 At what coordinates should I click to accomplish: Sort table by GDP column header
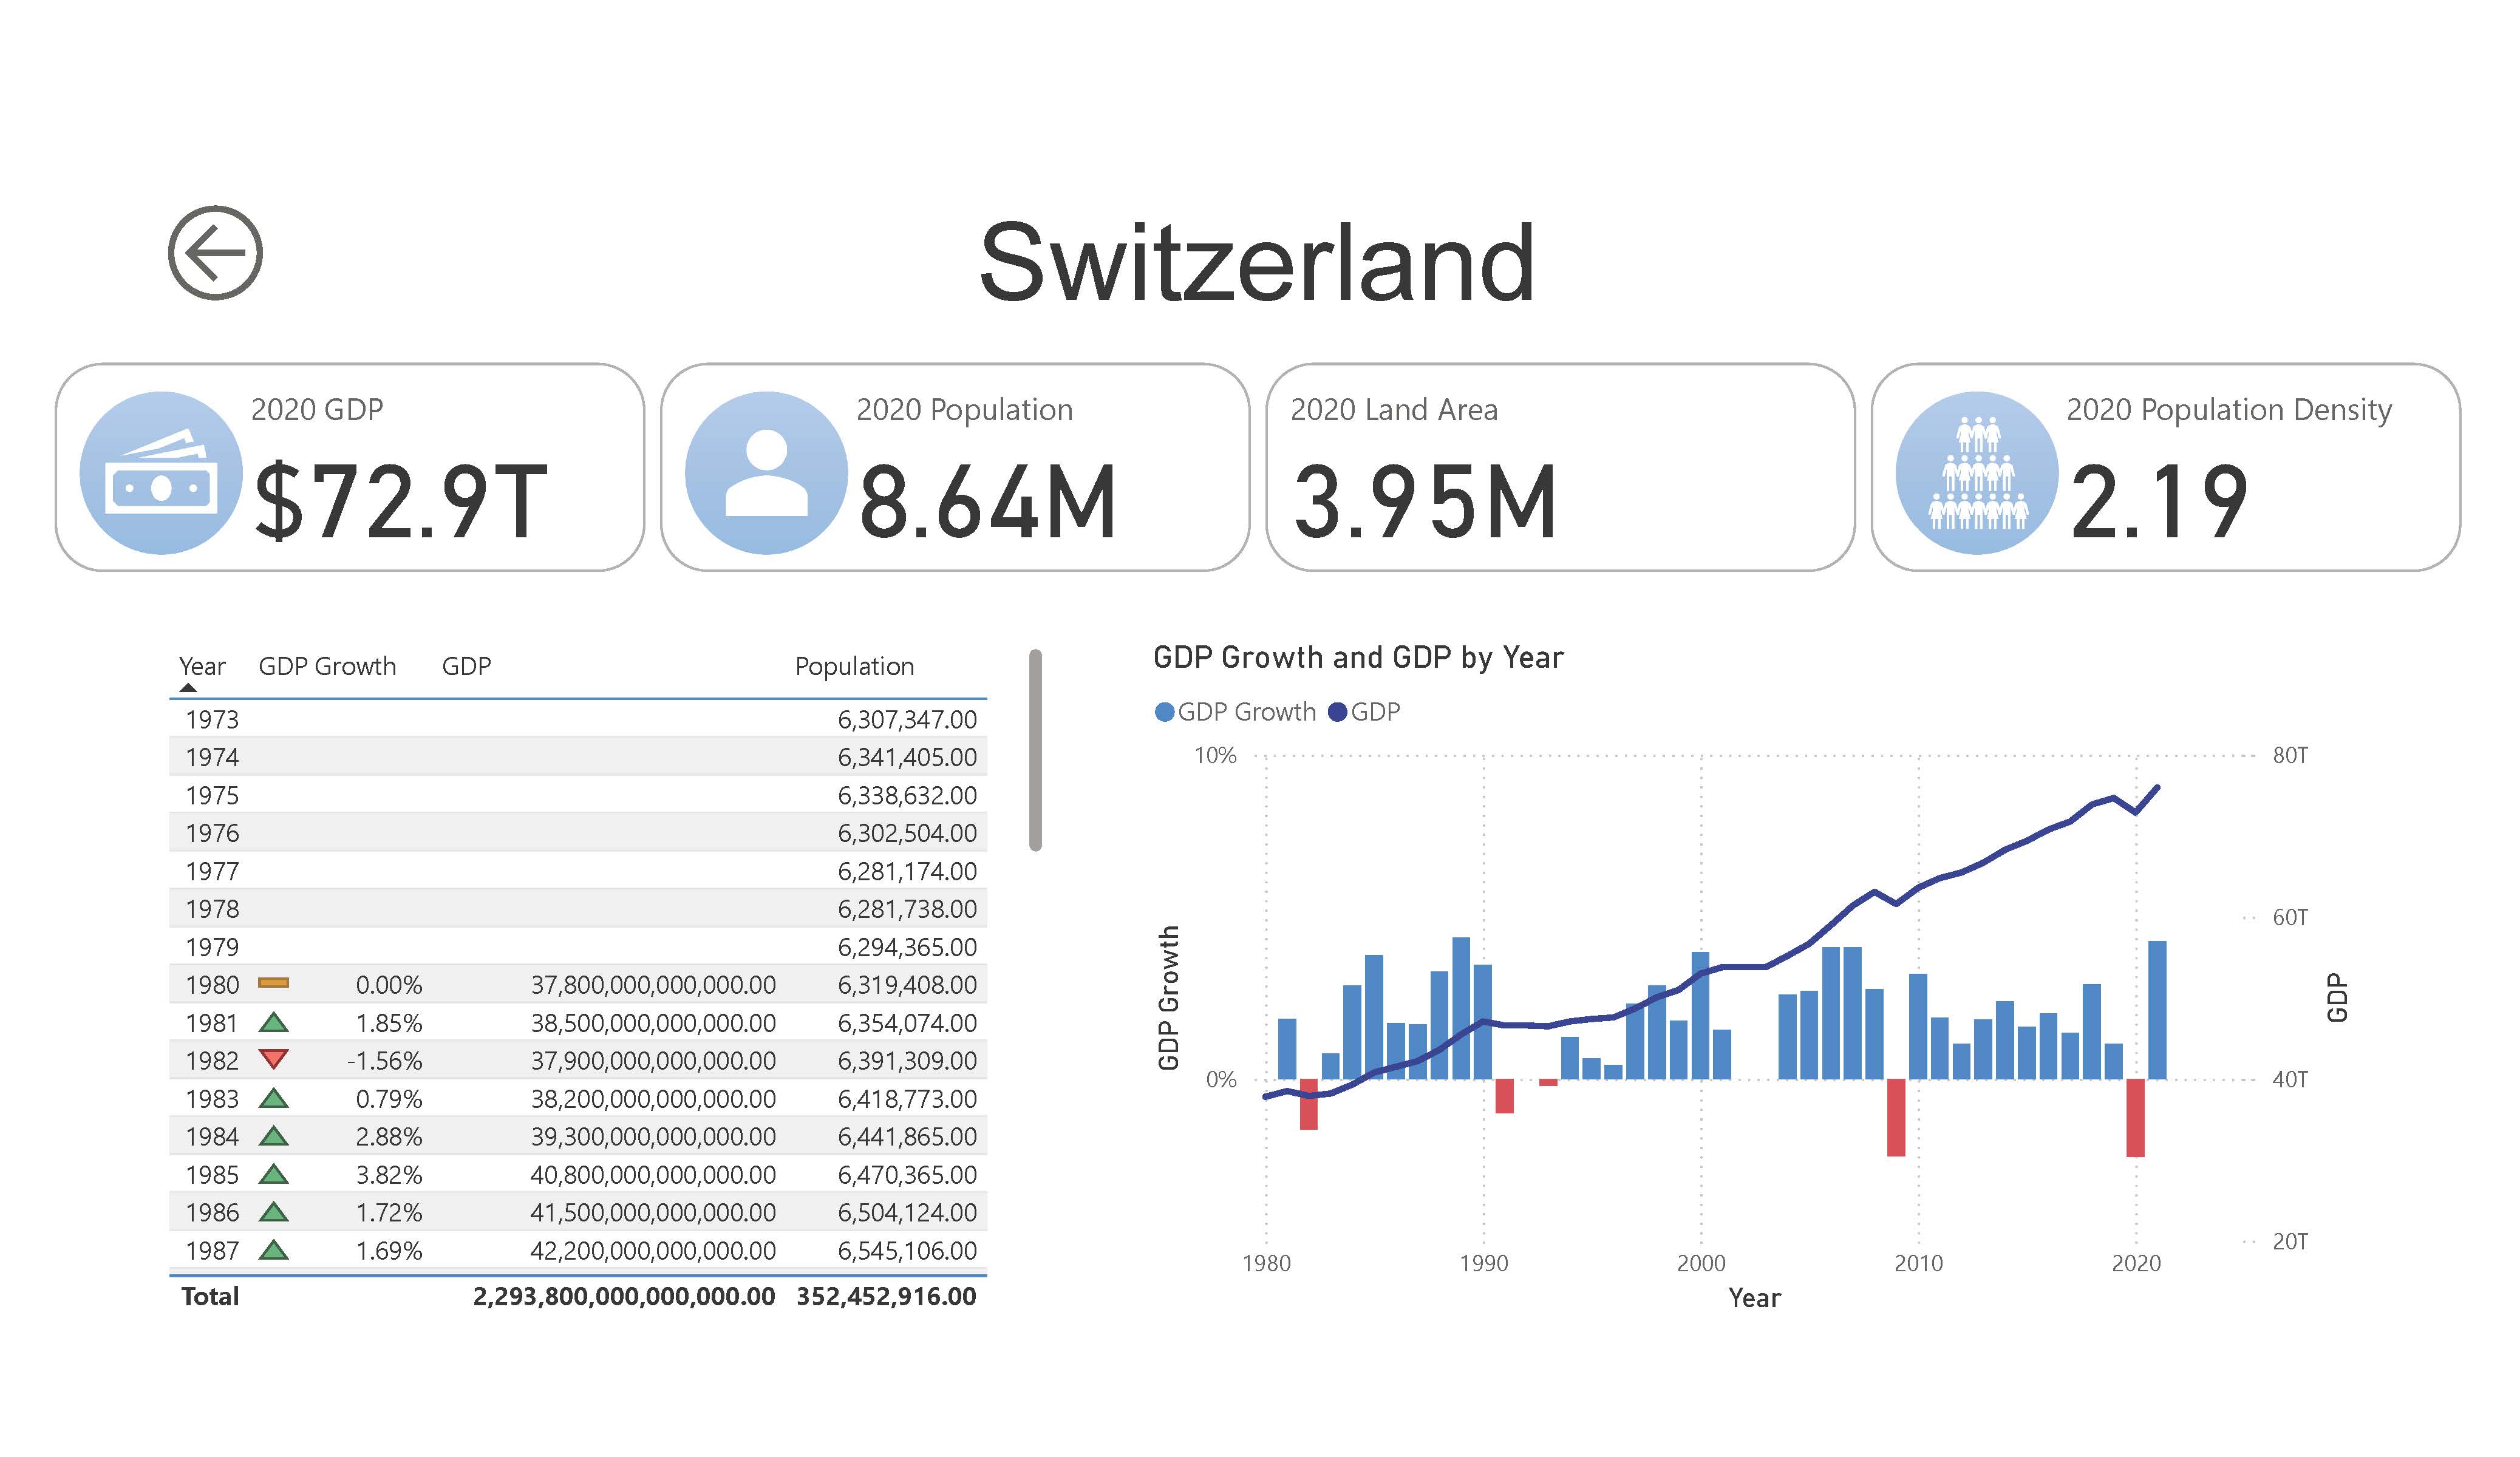coord(466,666)
